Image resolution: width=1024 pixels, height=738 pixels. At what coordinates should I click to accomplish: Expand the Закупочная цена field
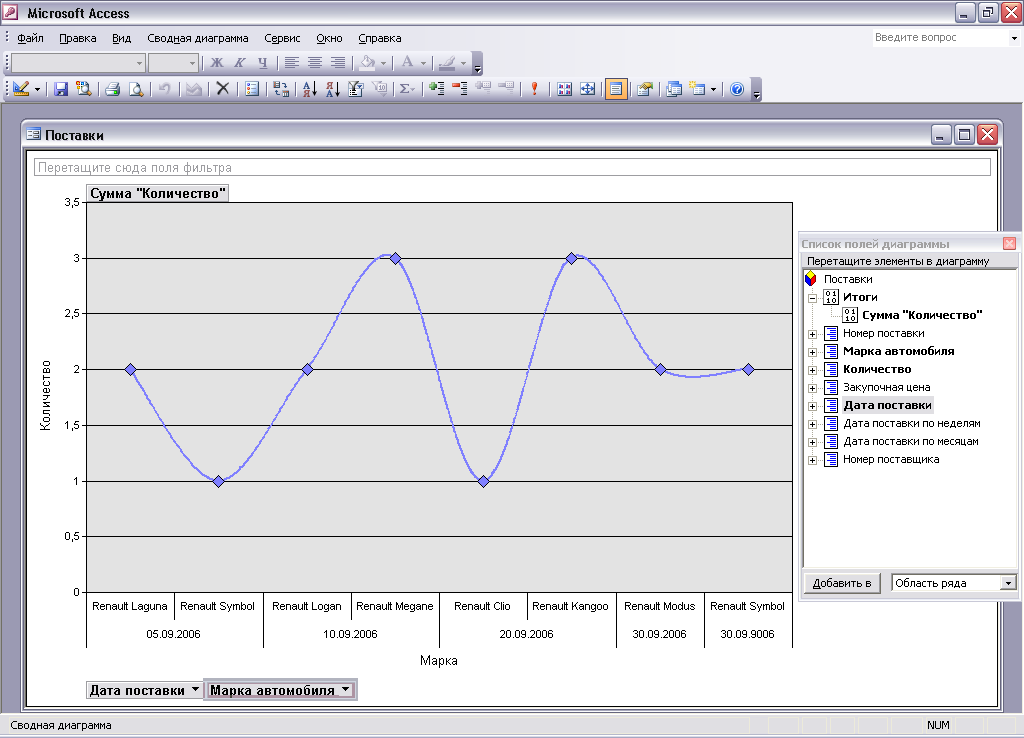[x=812, y=388]
